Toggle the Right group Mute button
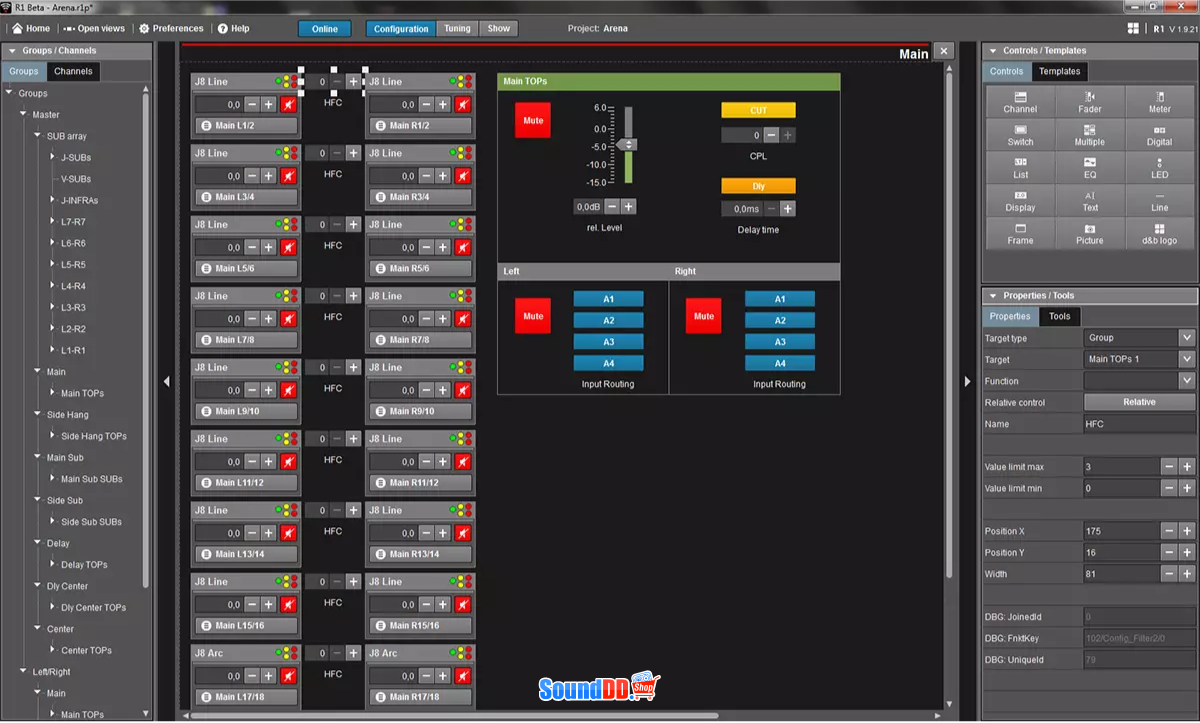This screenshot has height=723, width=1200. click(x=704, y=316)
